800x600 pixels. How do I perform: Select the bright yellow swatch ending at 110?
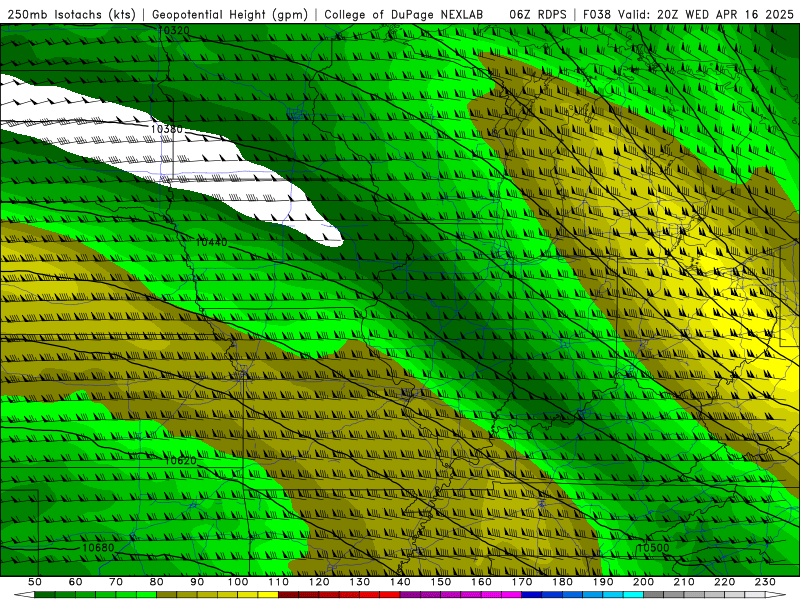pos(268,595)
